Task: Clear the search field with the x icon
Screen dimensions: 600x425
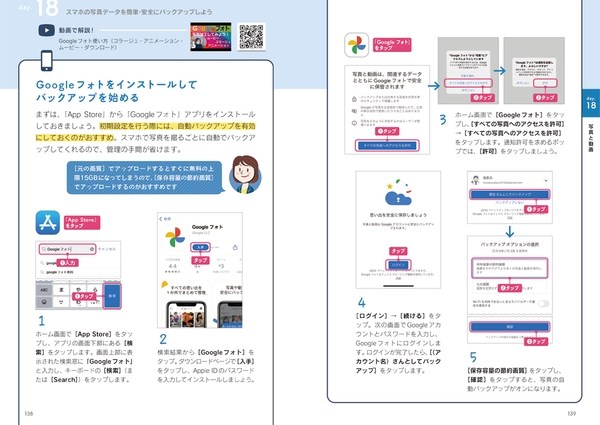Action: click(x=92, y=249)
